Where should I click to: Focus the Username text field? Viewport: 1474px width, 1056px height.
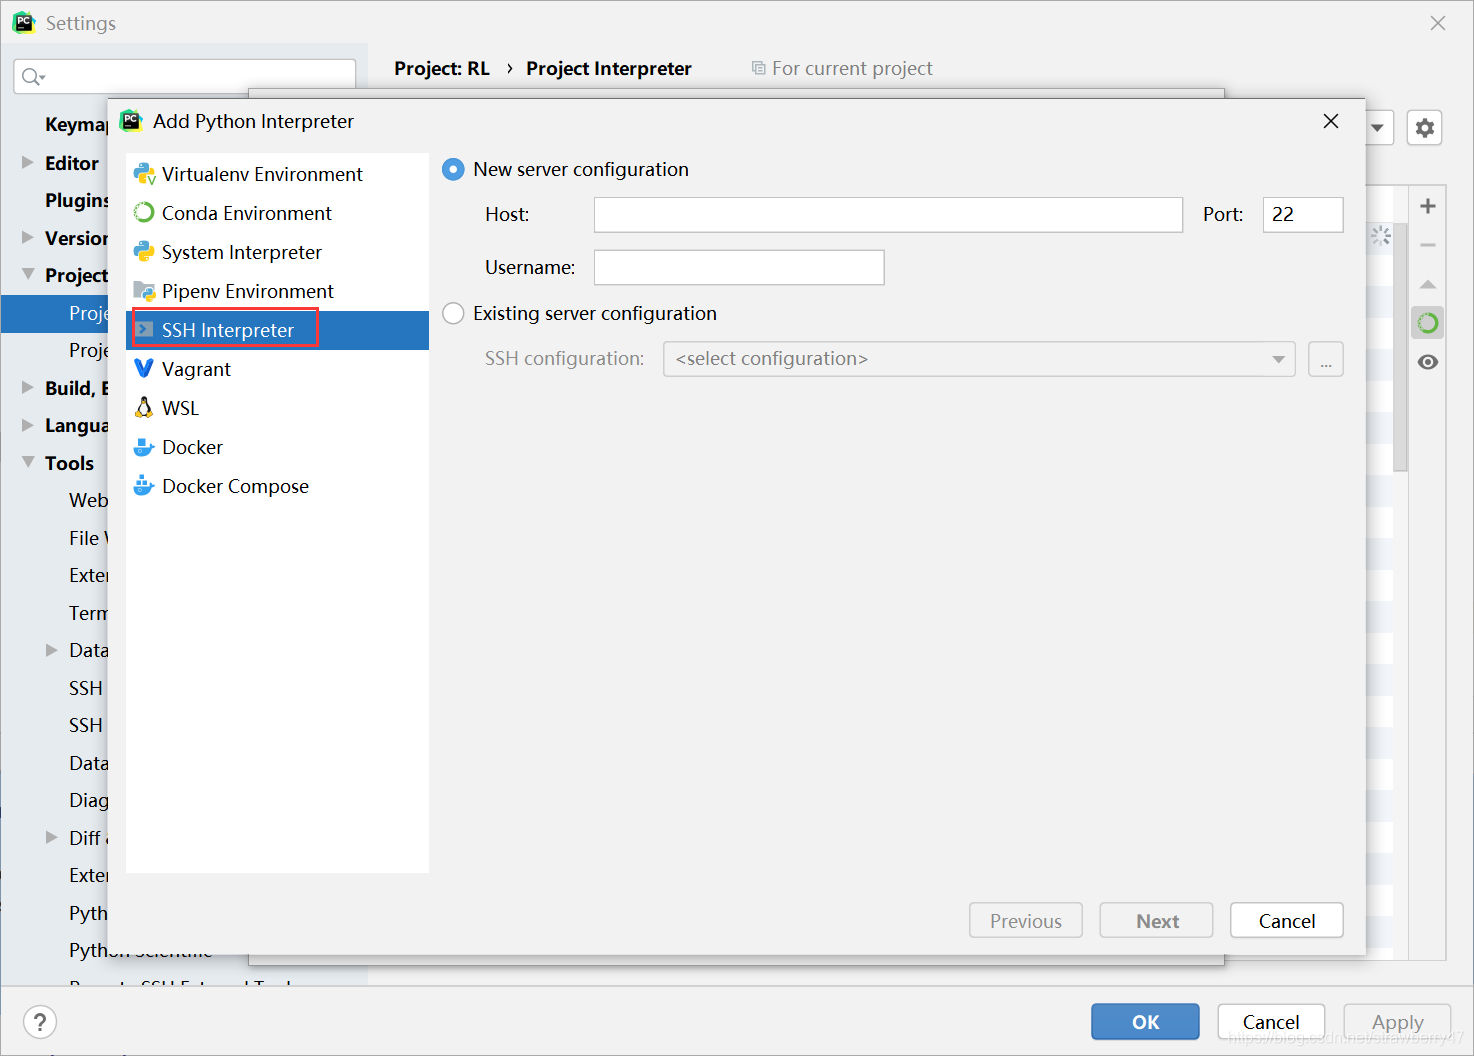[739, 268]
